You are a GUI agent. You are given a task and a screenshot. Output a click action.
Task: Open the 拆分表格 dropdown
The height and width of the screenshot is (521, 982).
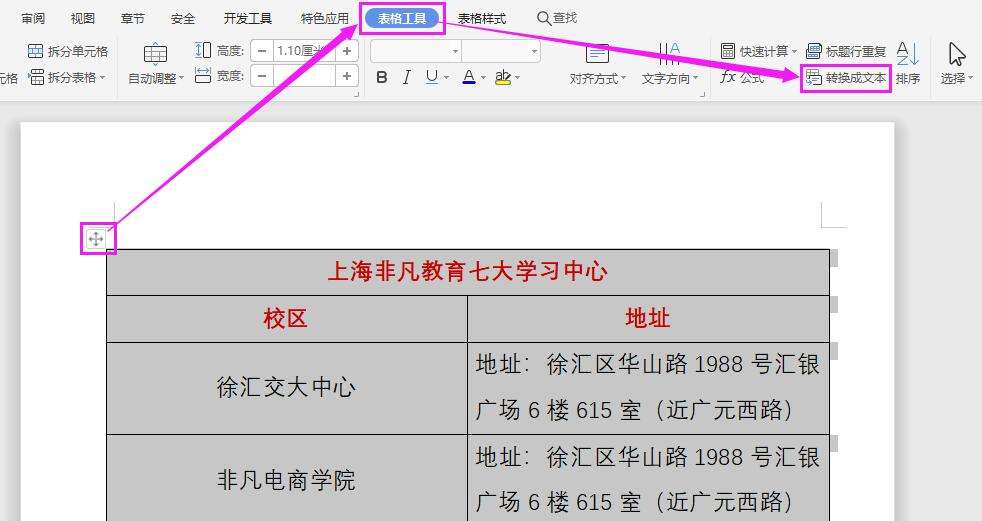point(68,77)
